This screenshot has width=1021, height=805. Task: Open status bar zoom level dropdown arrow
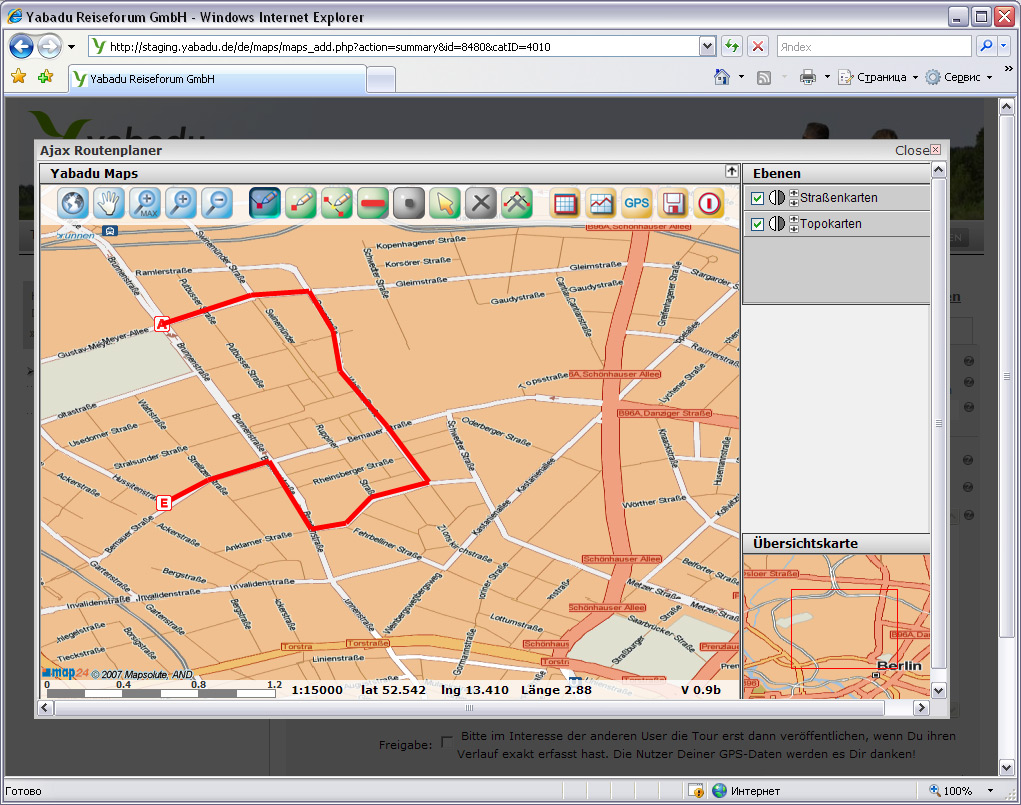point(990,791)
